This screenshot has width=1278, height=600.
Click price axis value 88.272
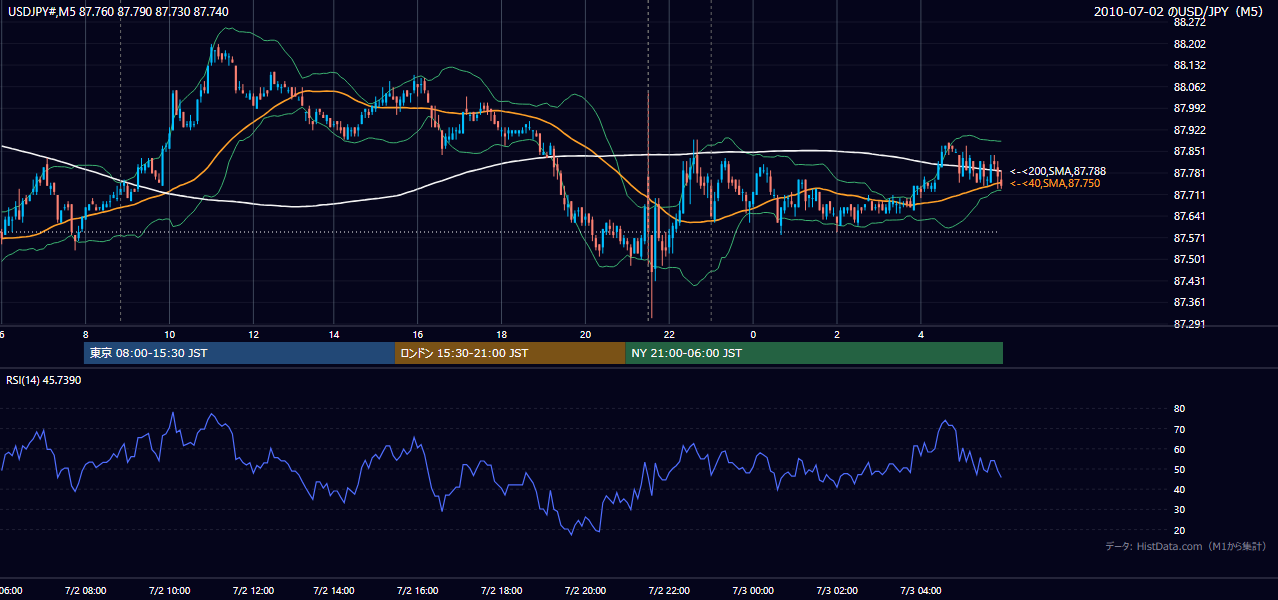pos(1190,23)
